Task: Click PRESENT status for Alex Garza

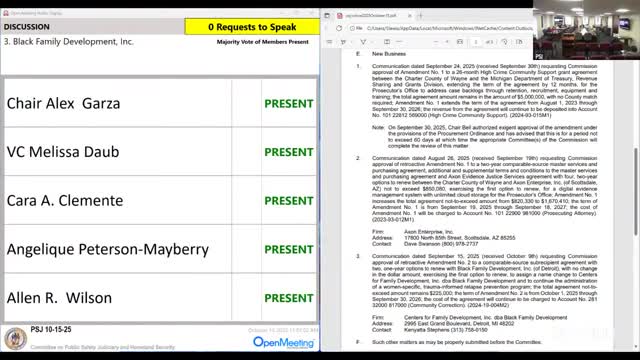Action: coord(289,104)
